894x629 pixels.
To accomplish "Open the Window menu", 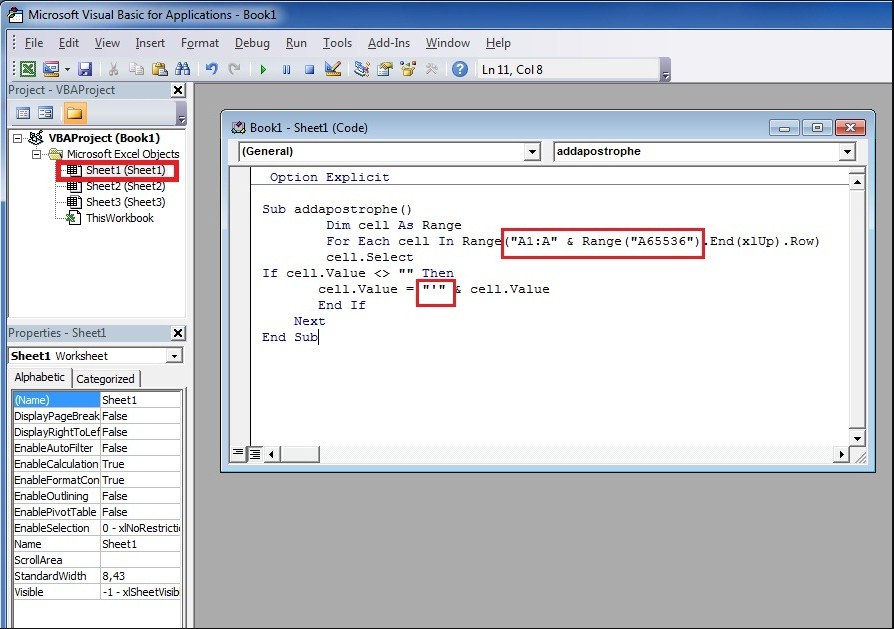I will click(x=448, y=43).
